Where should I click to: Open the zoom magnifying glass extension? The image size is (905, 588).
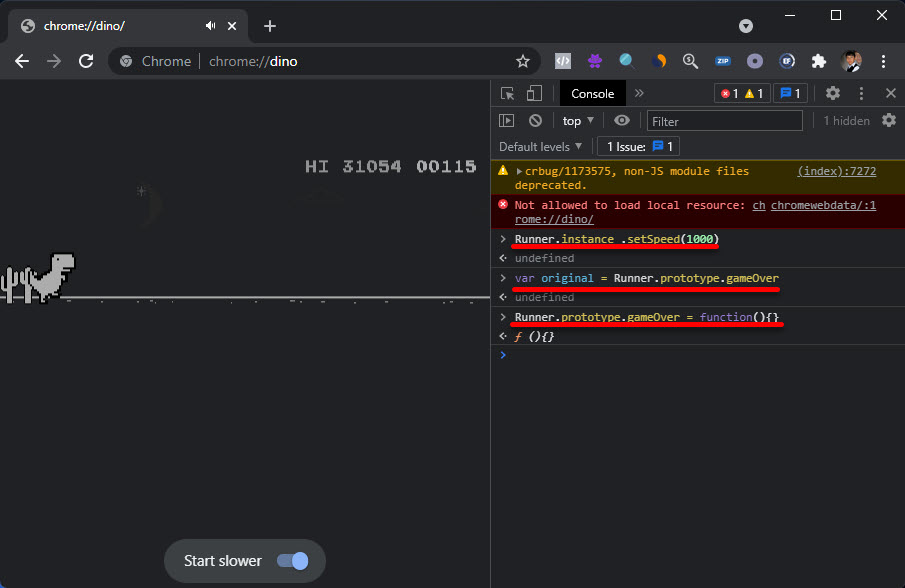pyautogui.click(x=690, y=61)
